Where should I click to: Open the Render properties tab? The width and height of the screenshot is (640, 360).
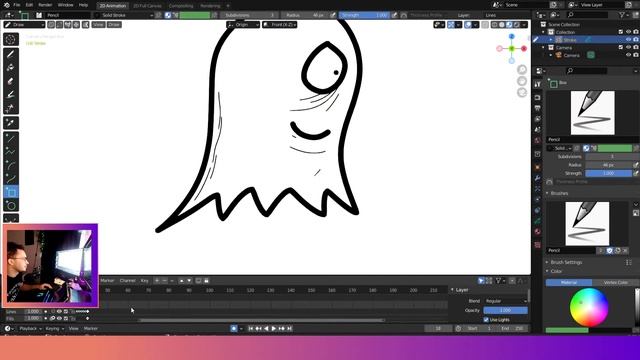tap(538, 98)
